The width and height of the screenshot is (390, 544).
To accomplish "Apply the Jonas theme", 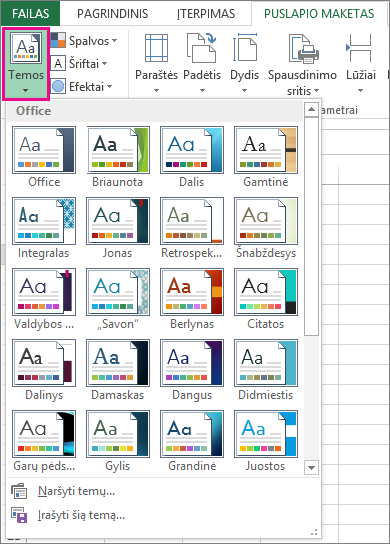I will click(x=118, y=228).
